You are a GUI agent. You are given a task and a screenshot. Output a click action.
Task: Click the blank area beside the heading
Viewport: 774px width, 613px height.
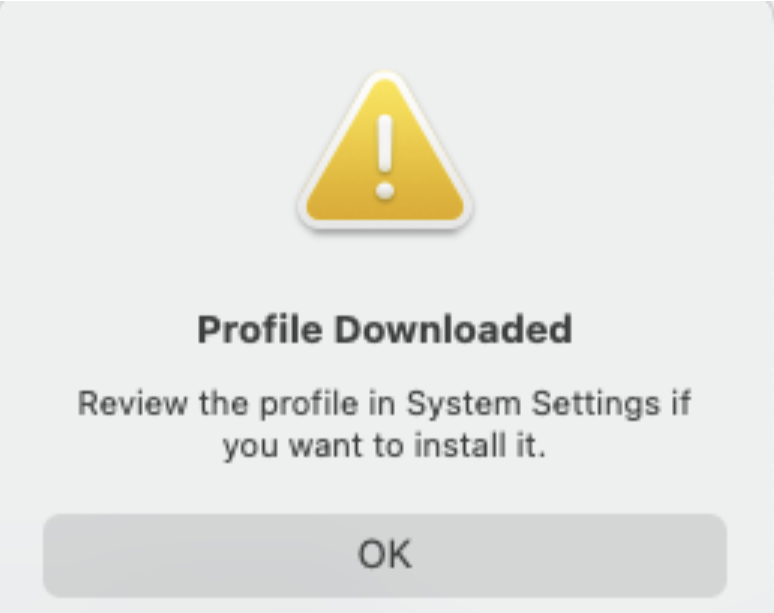click(x=666, y=329)
